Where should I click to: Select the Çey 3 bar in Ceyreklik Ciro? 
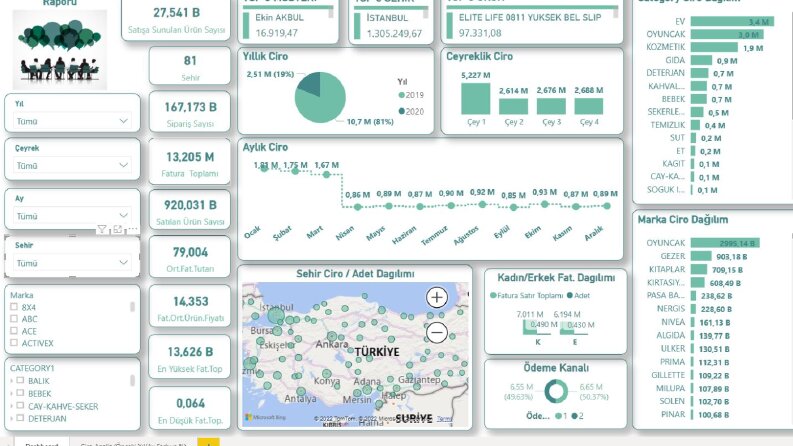[551, 106]
